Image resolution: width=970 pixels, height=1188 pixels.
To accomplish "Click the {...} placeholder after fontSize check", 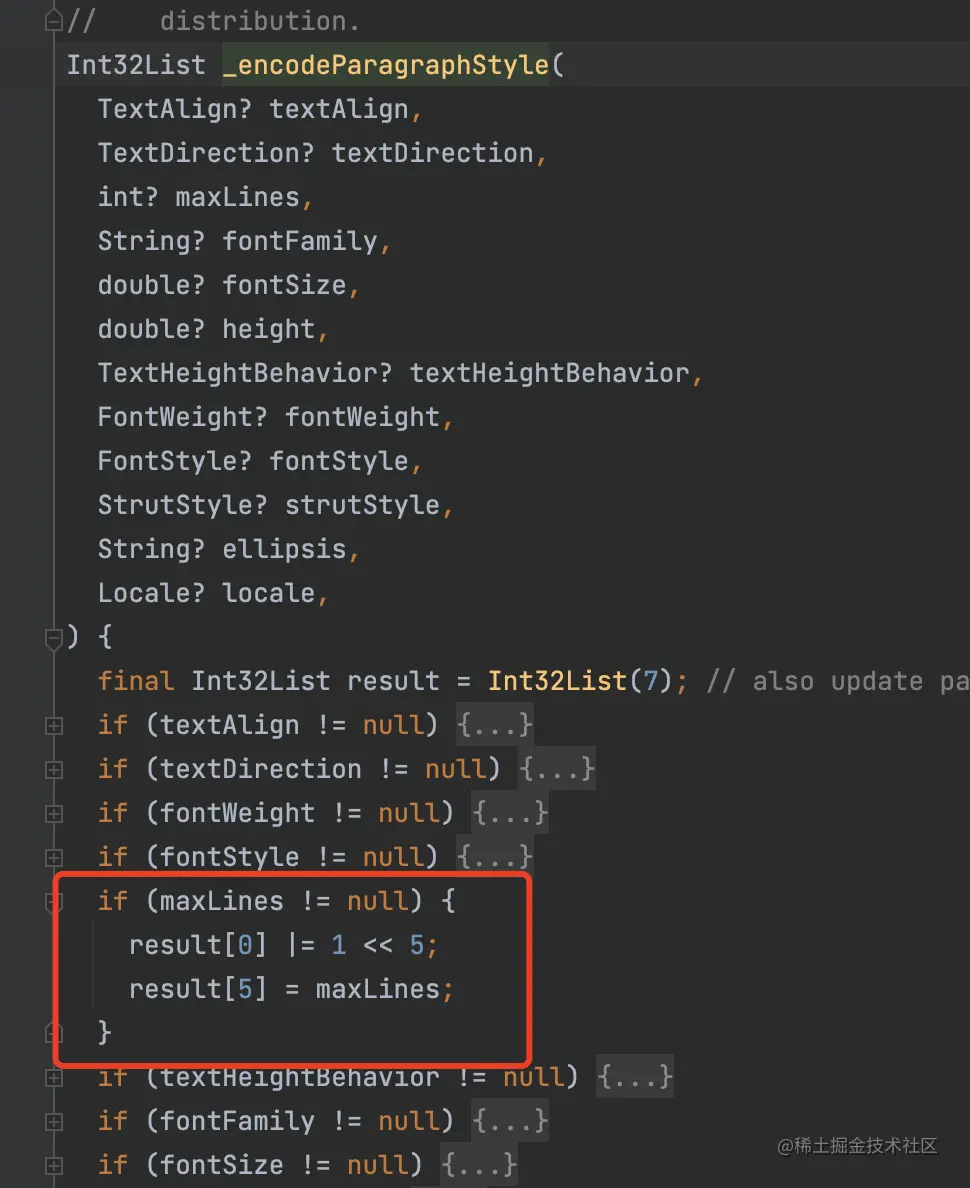I will pos(479,1165).
